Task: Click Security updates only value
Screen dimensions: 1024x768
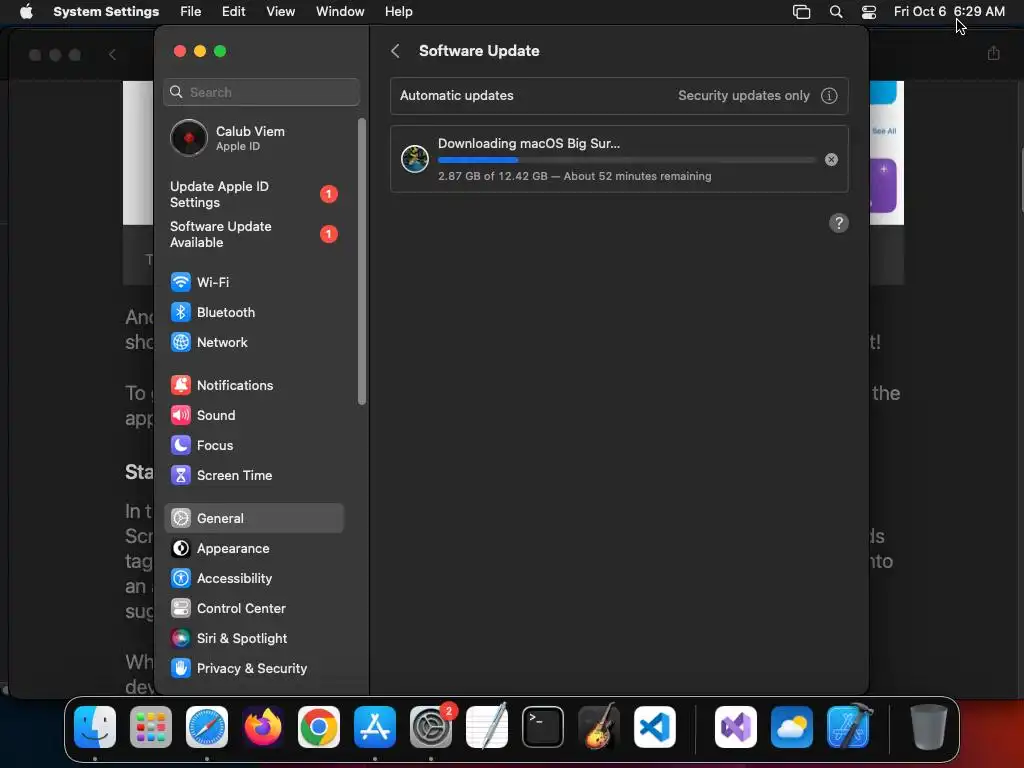Action: pyautogui.click(x=744, y=96)
